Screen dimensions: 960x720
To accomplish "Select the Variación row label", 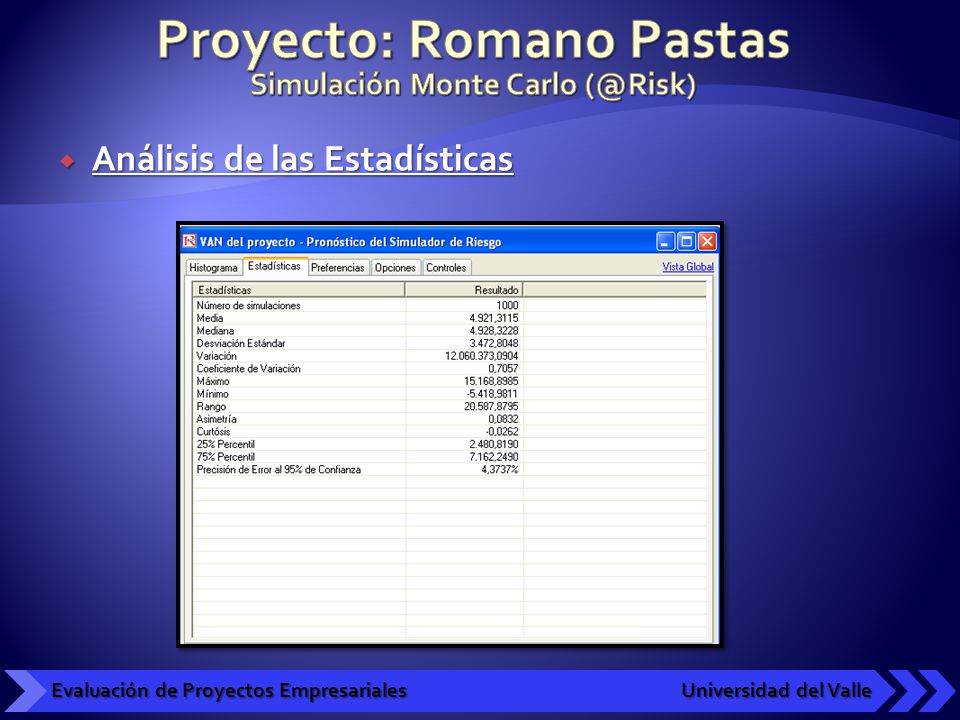I will click(x=216, y=356).
